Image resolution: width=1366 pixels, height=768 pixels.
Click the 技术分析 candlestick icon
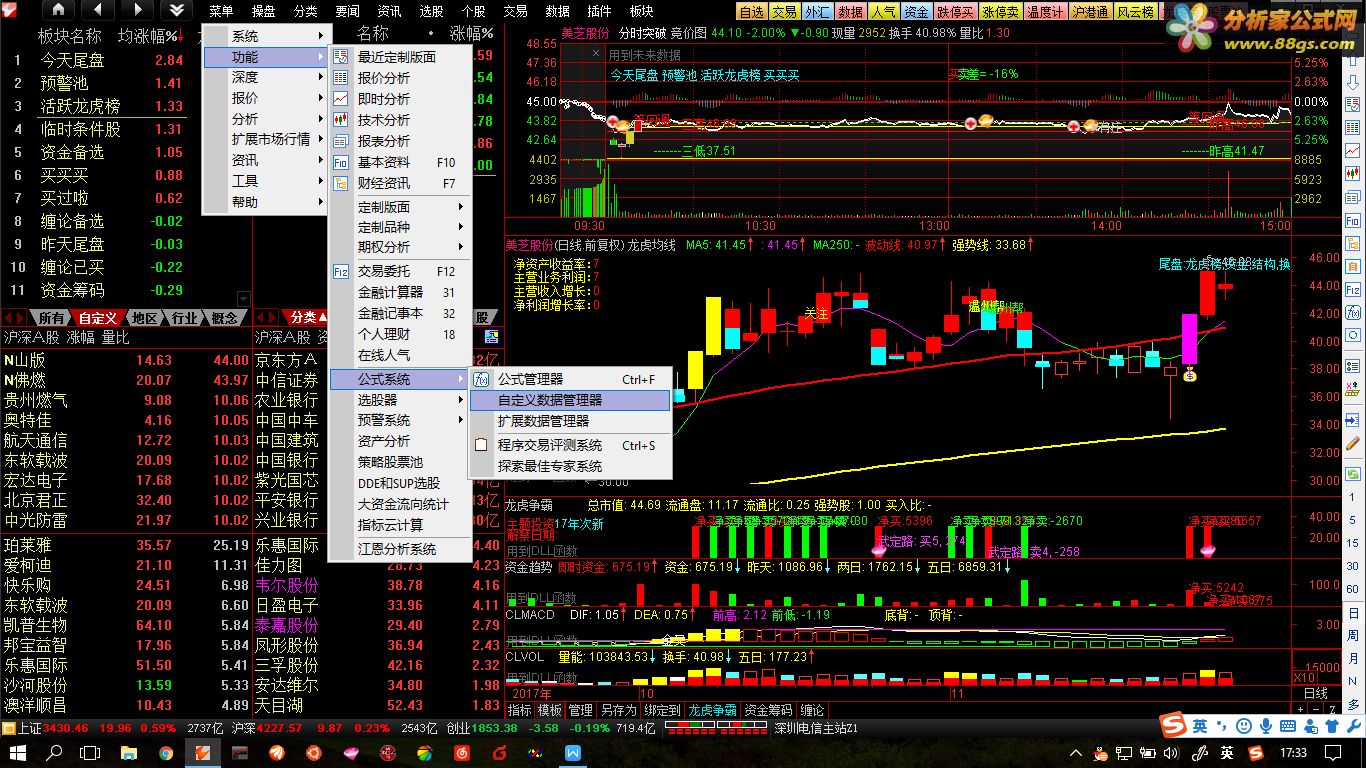[341, 120]
